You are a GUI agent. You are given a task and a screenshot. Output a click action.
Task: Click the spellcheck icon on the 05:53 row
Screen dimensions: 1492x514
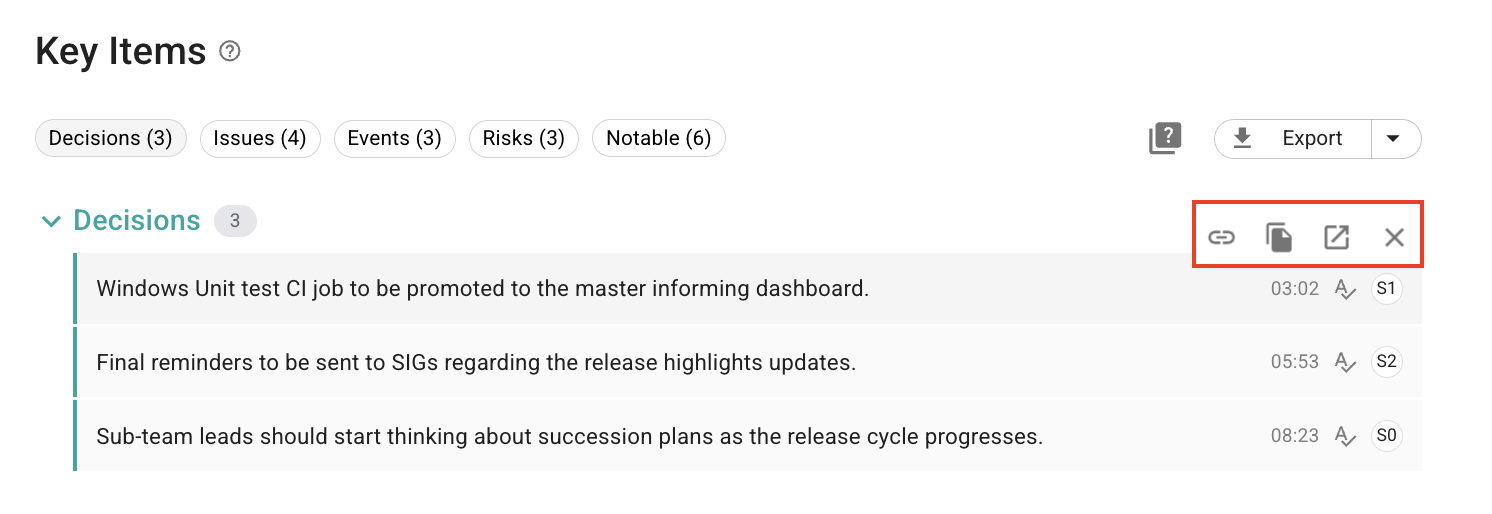pos(1346,362)
